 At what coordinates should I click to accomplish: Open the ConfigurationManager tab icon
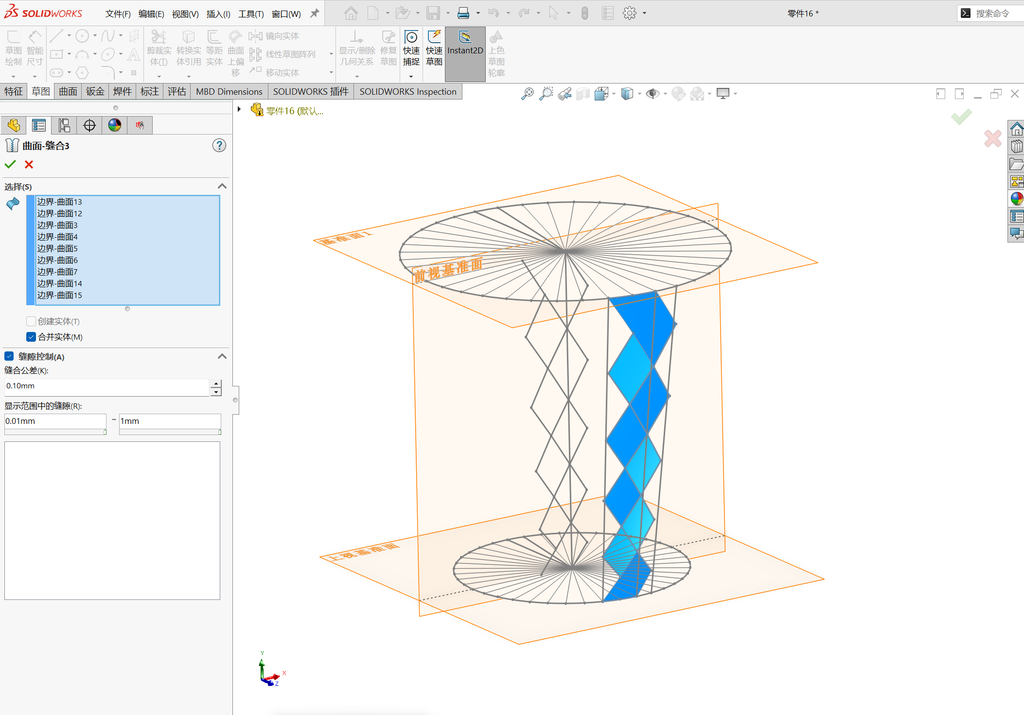pos(64,125)
